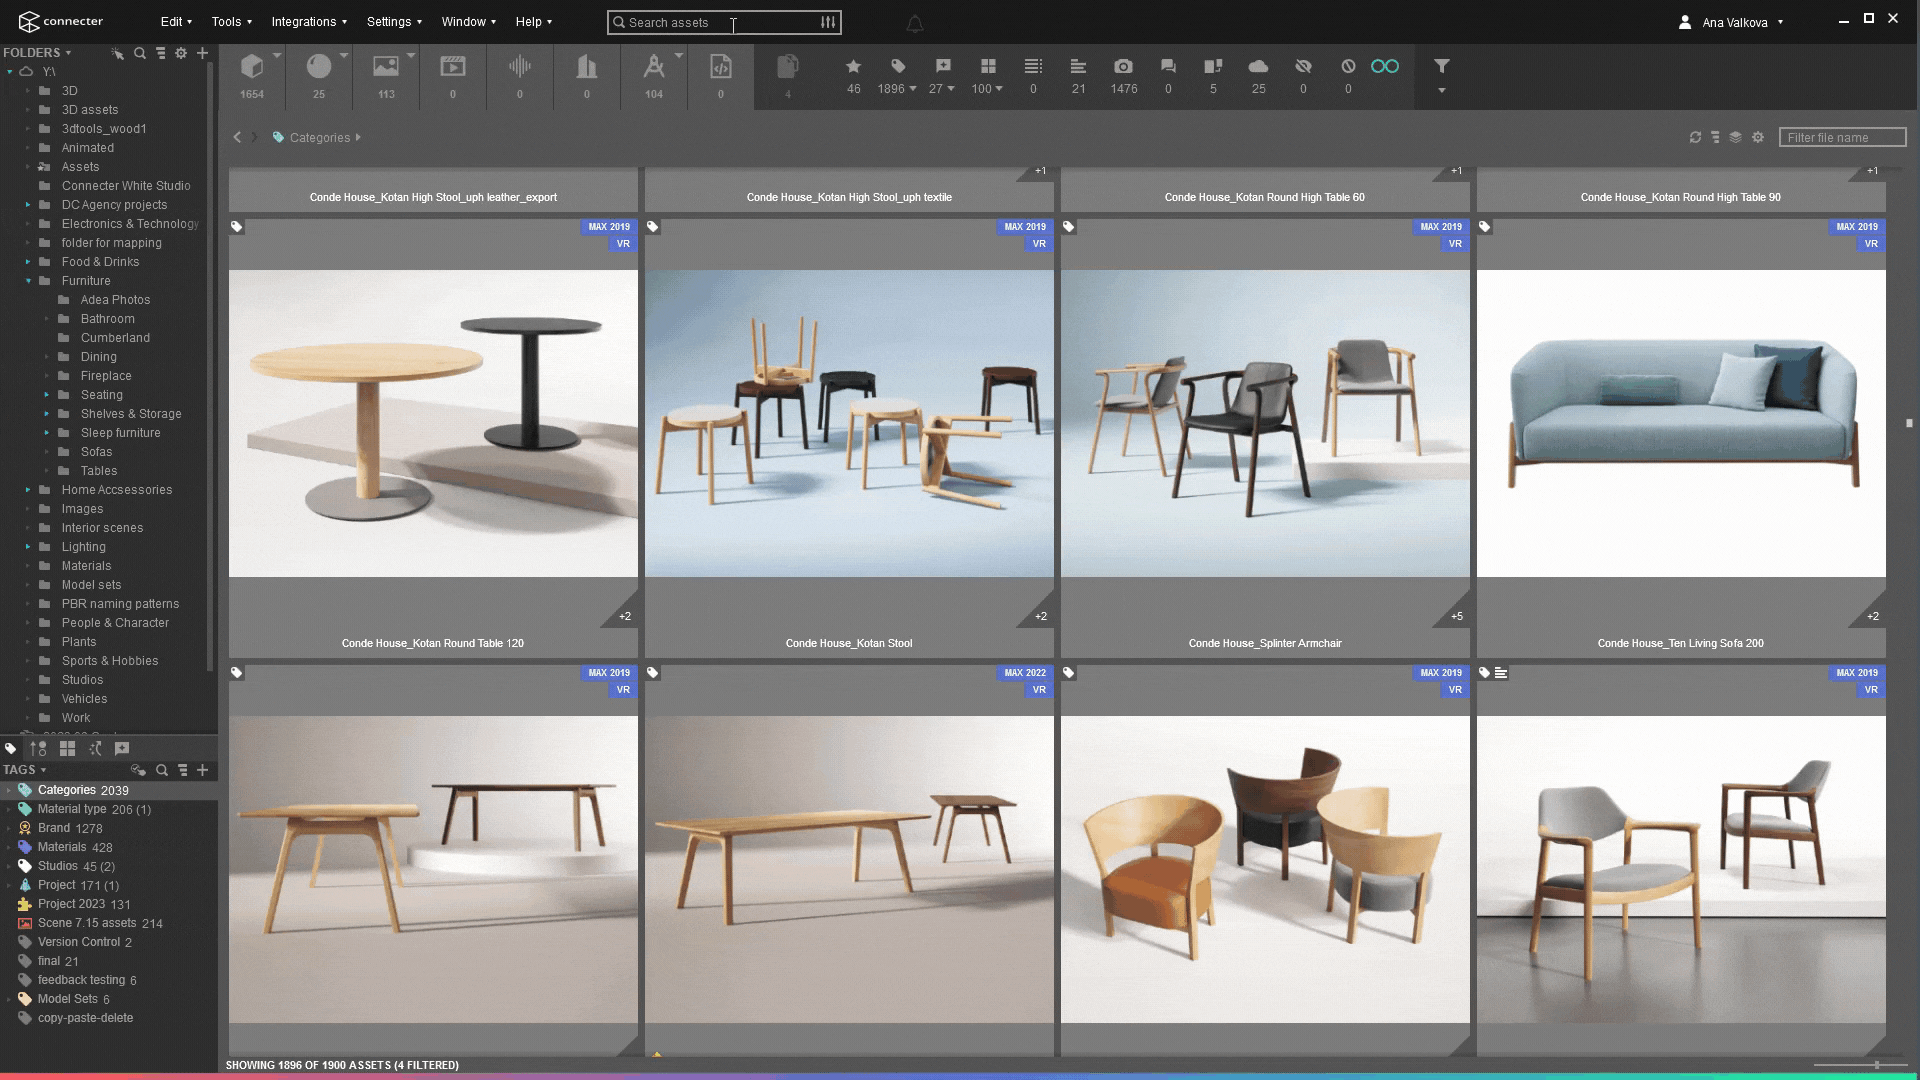Image resolution: width=1920 pixels, height=1080 pixels.
Task: Search tags with magnifier icon
Action: coord(161,770)
